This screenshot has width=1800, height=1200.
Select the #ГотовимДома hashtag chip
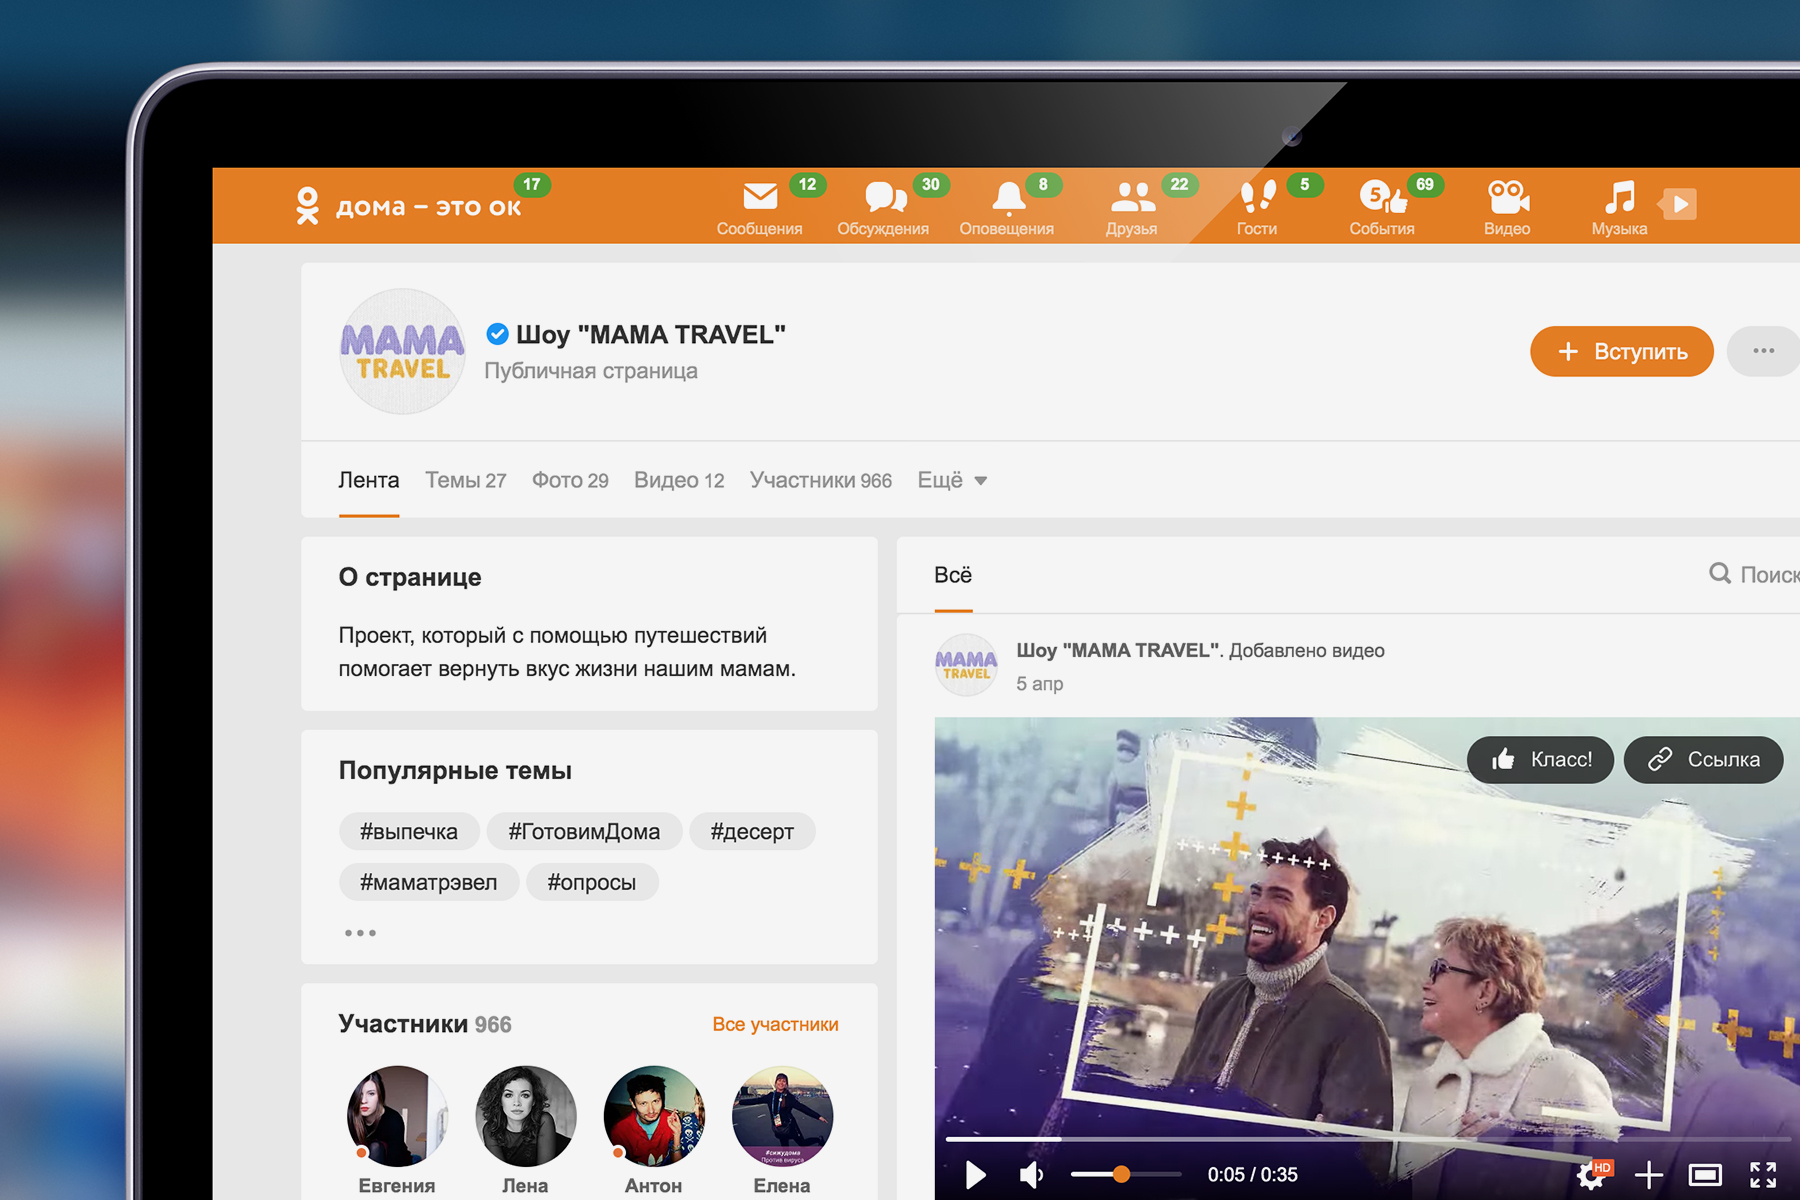tap(584, 832)
